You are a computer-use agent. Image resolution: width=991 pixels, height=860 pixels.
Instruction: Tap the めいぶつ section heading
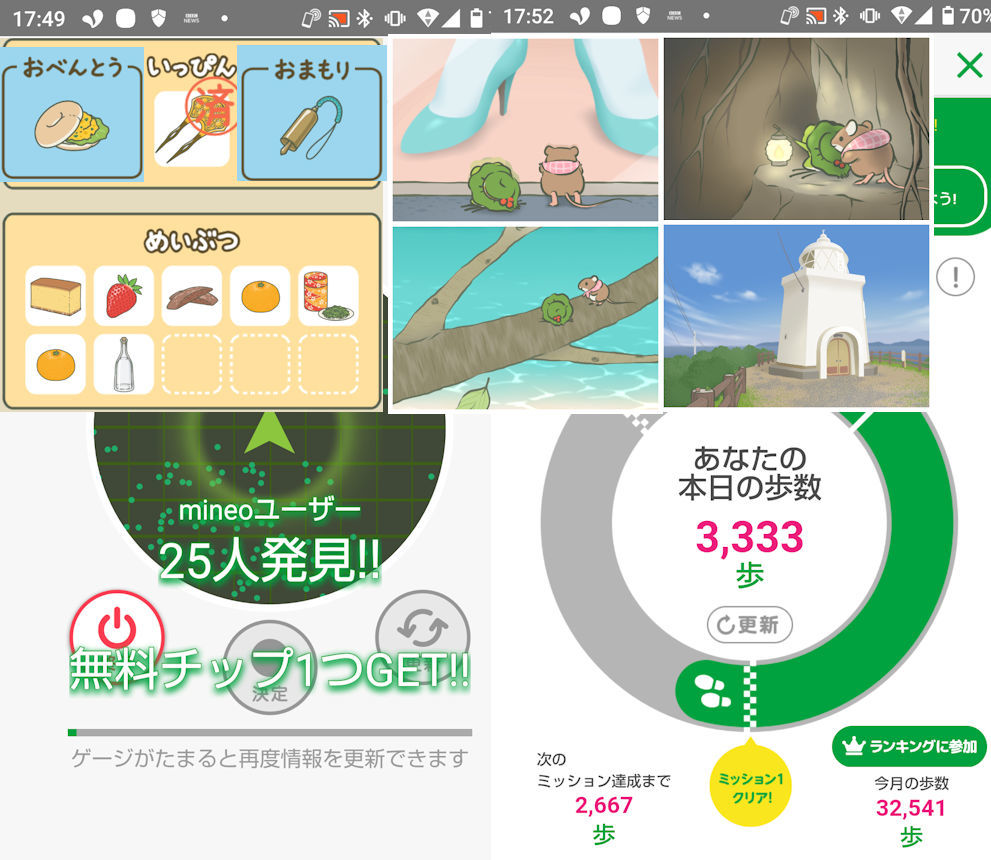(x=192, y=241)
